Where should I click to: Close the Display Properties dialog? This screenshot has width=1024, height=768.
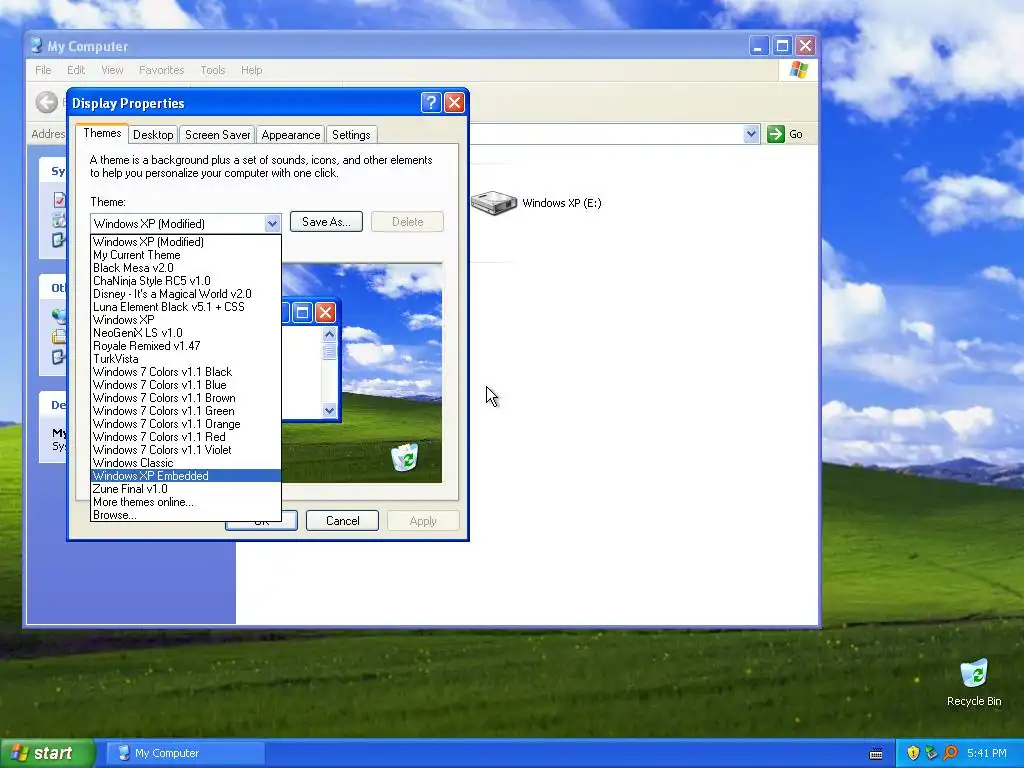(x=454, y=103)
